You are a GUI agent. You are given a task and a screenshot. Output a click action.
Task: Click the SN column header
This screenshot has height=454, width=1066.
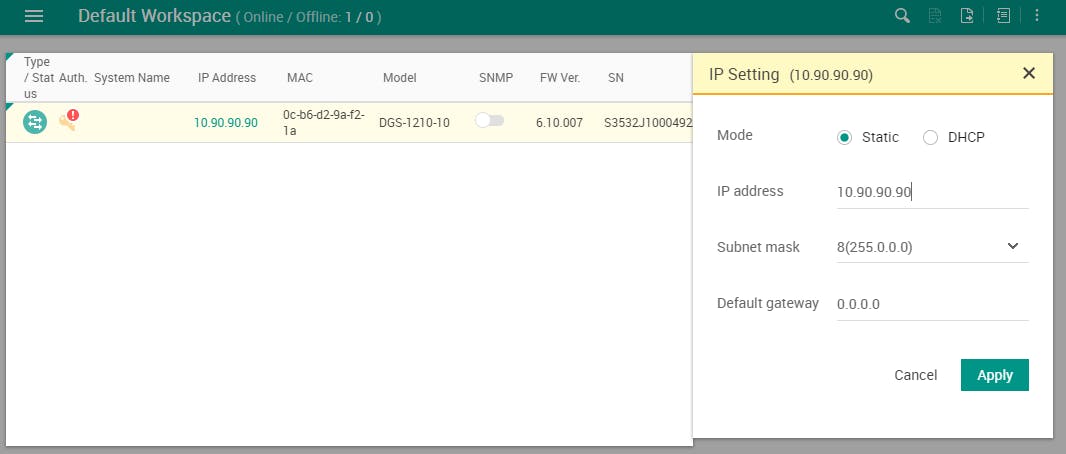point(615,77)
